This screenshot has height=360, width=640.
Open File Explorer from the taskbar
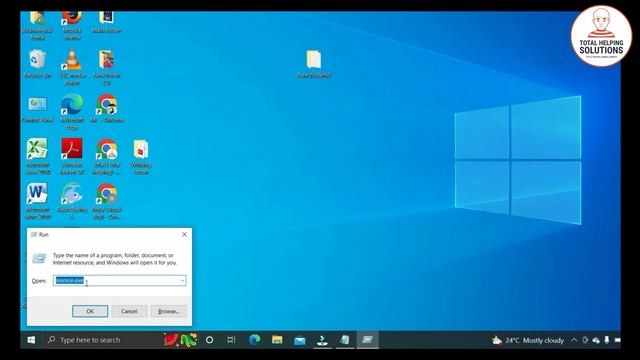coord(277,340)
